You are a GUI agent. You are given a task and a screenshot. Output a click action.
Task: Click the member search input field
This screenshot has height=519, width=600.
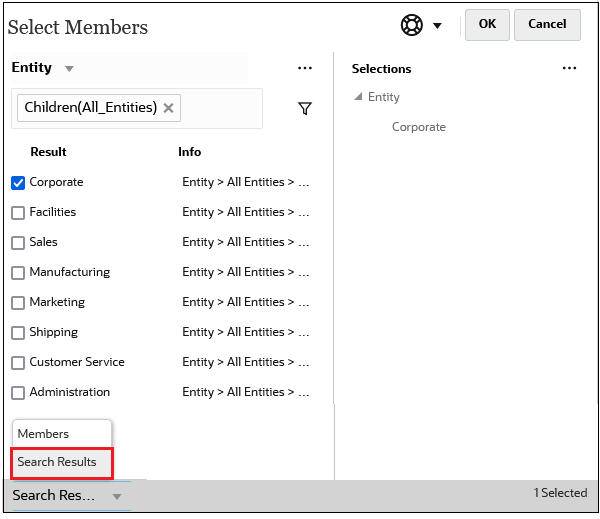coord(220,108)
